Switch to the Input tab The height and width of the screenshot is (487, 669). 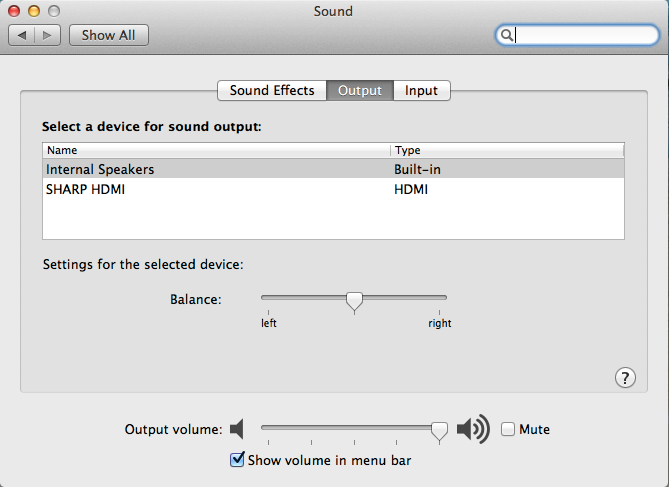[x=421, y=90]
